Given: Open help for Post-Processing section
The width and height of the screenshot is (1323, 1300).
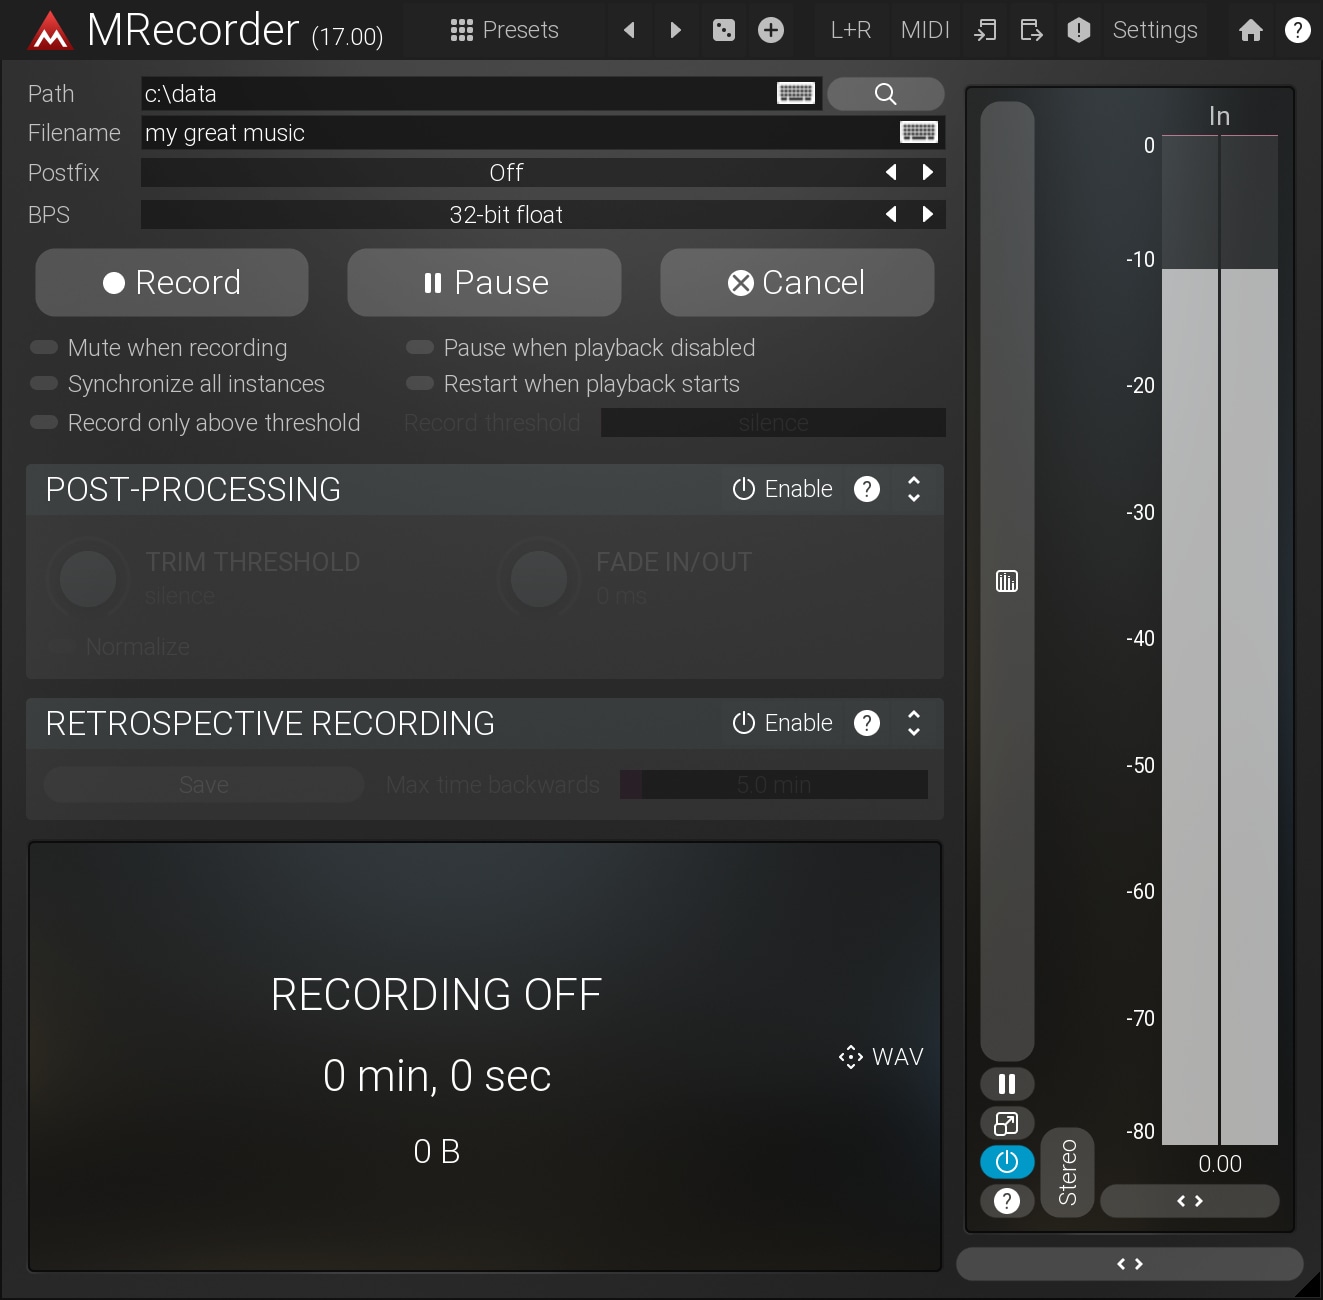Looking at the screenshot, I should click(866, 489).
